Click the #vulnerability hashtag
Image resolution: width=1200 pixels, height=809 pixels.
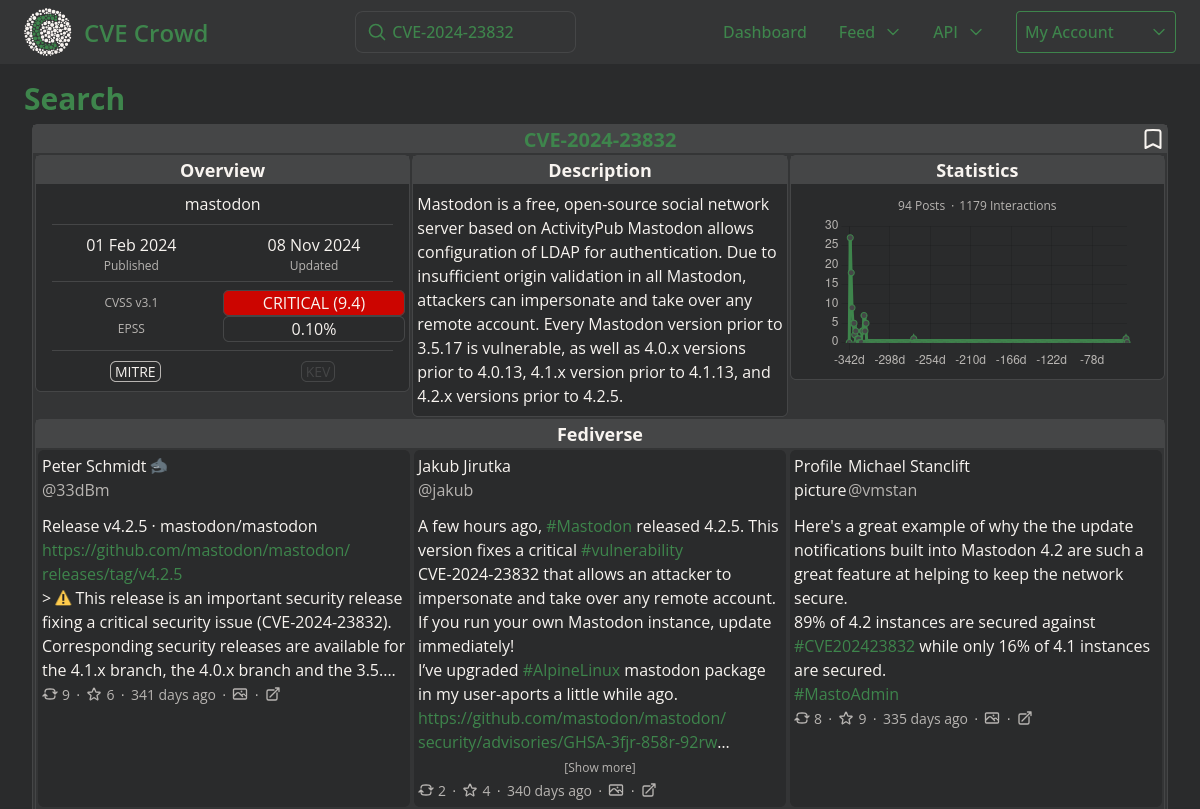tap(632, 550)
